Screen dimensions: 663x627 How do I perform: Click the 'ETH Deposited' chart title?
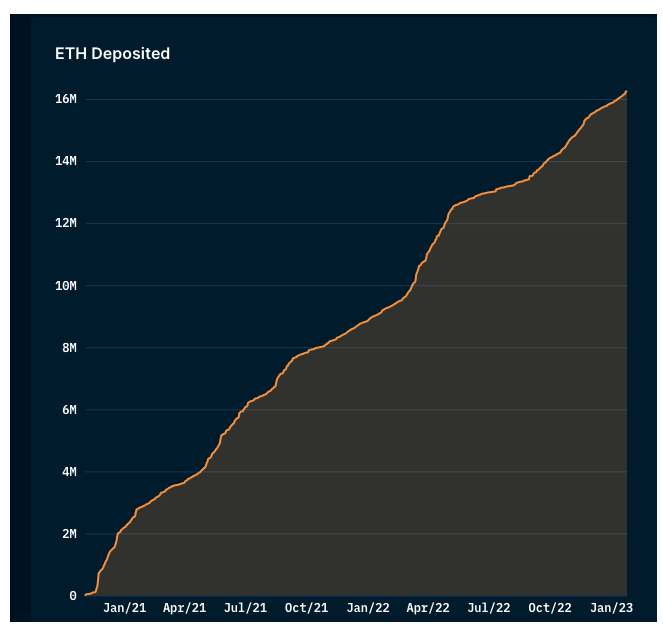click(x=112, y=54)
